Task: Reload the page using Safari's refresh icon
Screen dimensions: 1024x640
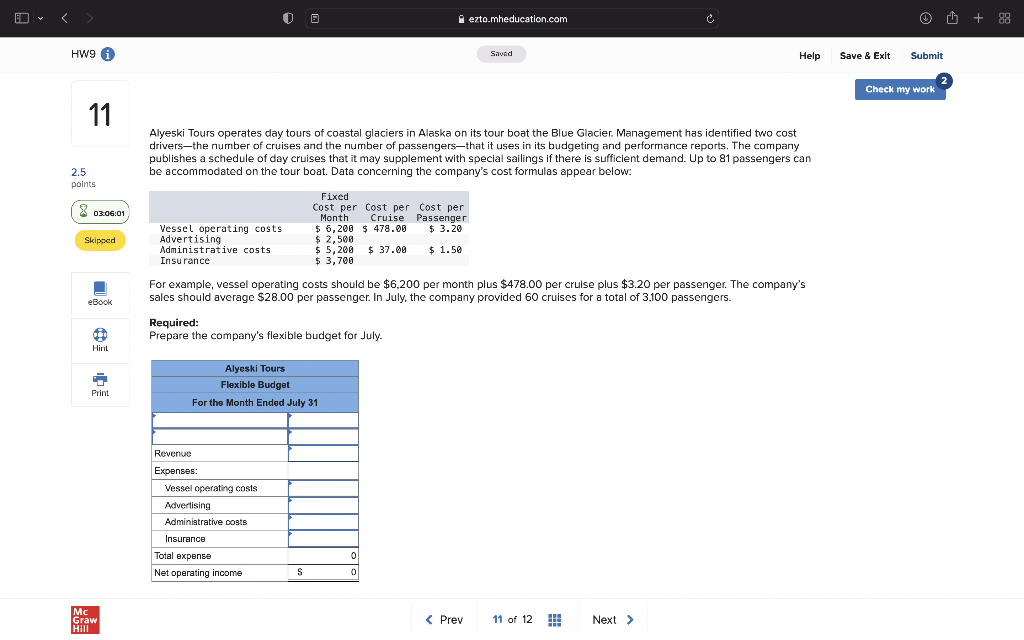Action: tap(710, 18)
